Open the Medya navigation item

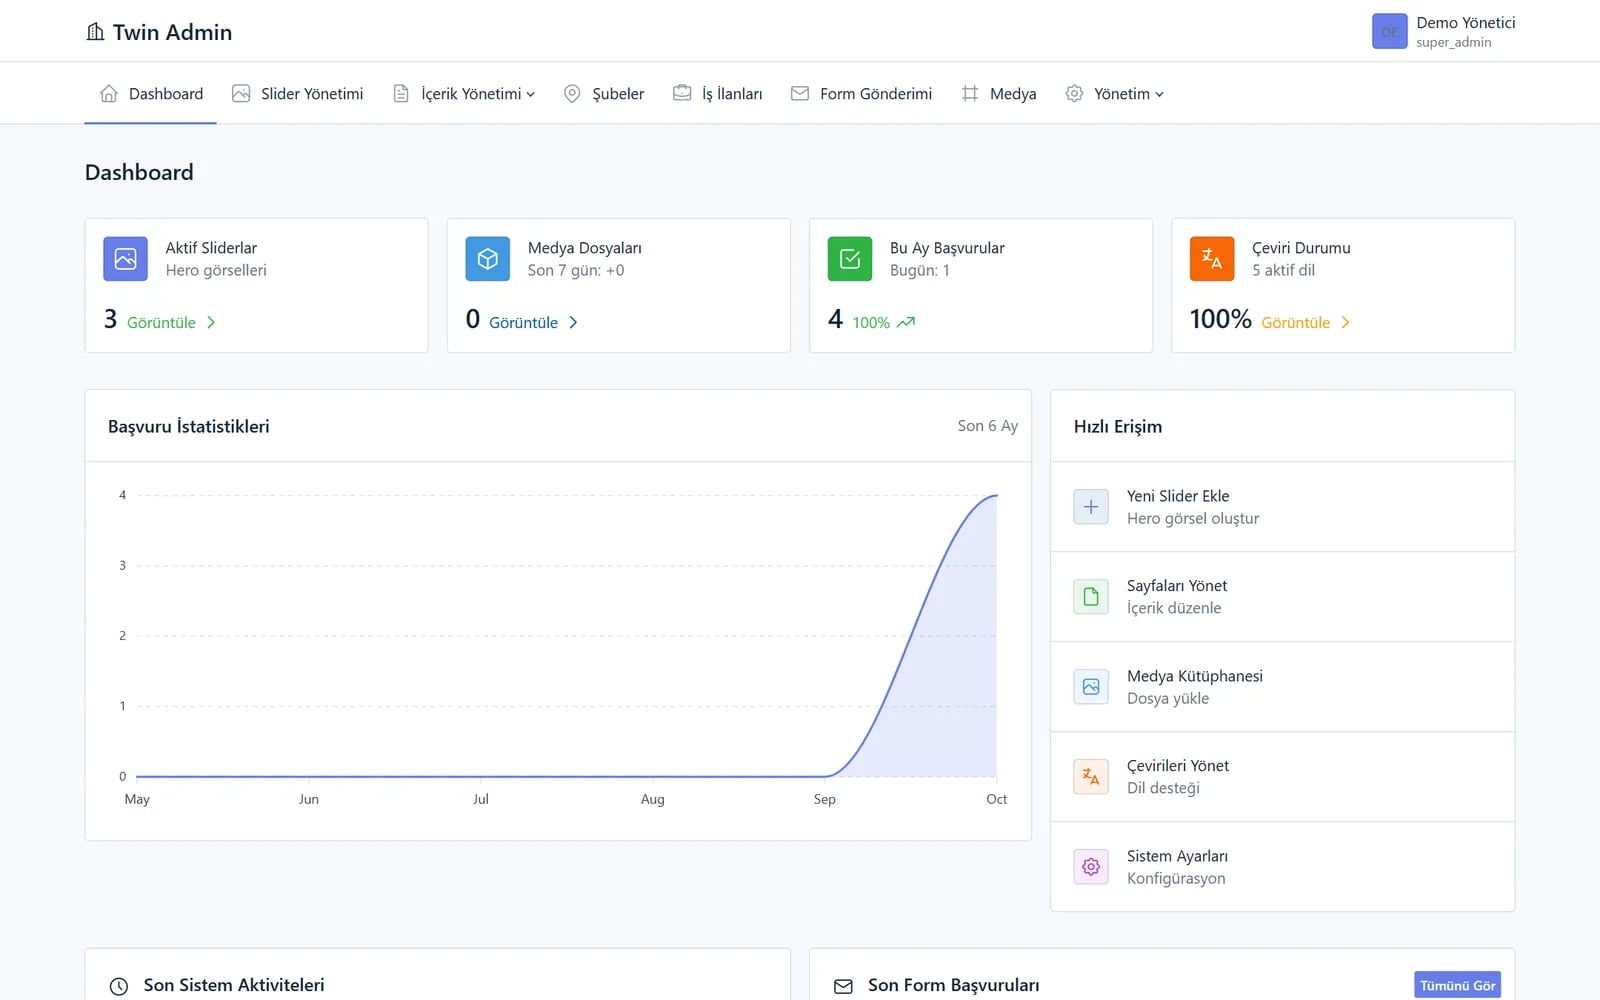[999, 94]
